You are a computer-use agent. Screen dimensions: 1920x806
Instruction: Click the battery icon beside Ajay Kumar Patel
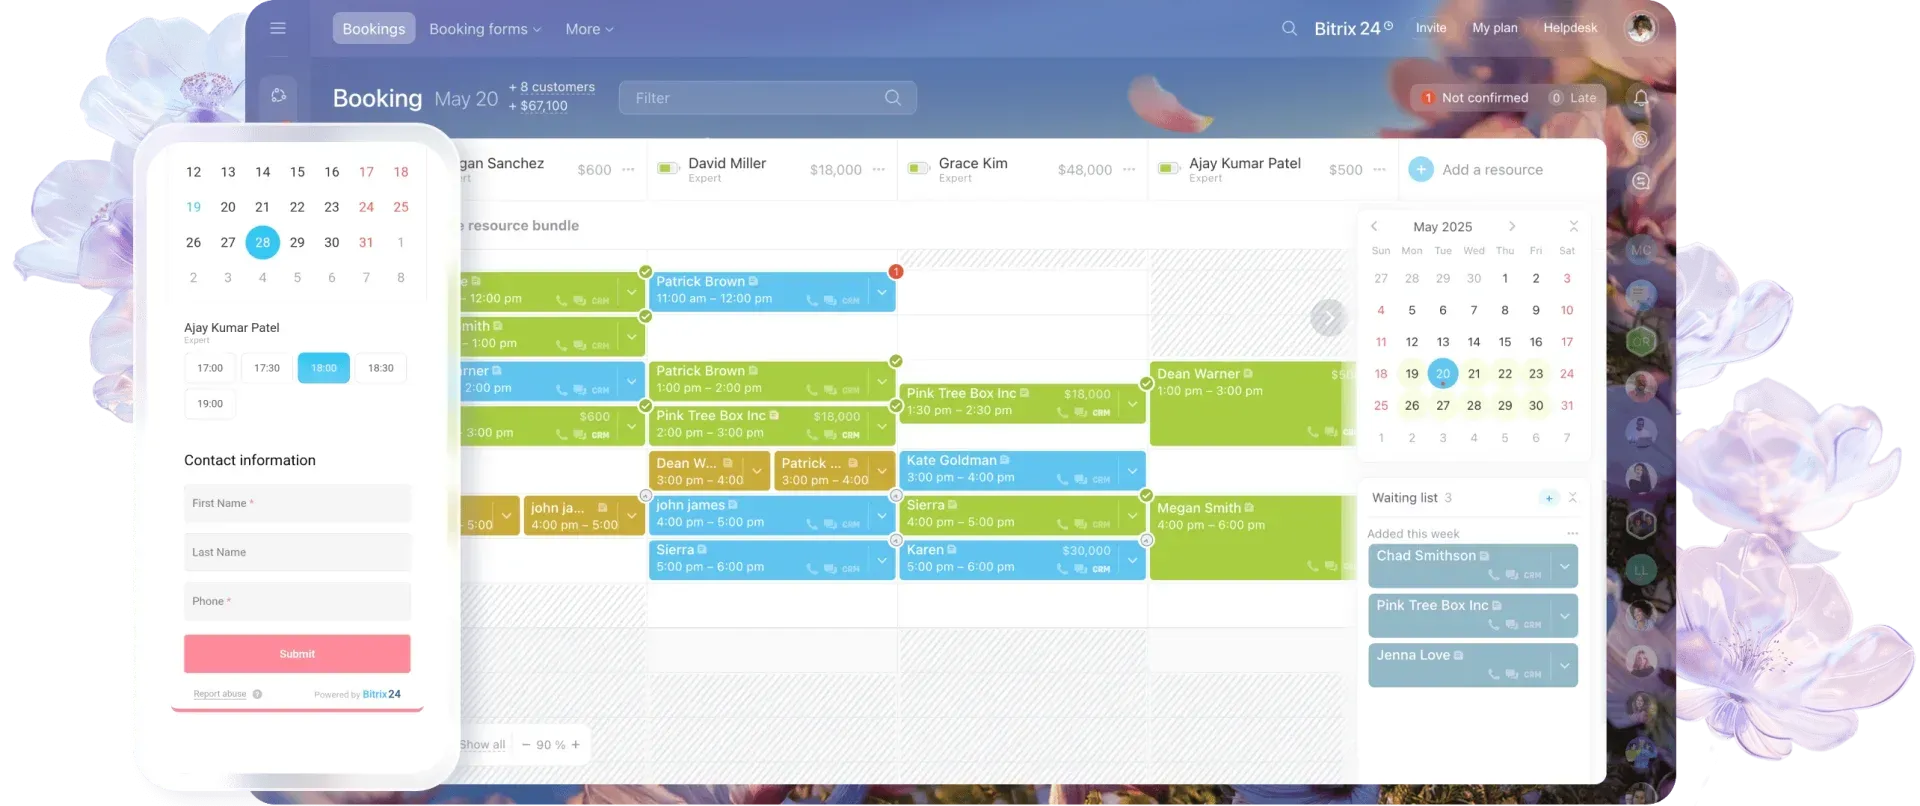pos(1168,168)
